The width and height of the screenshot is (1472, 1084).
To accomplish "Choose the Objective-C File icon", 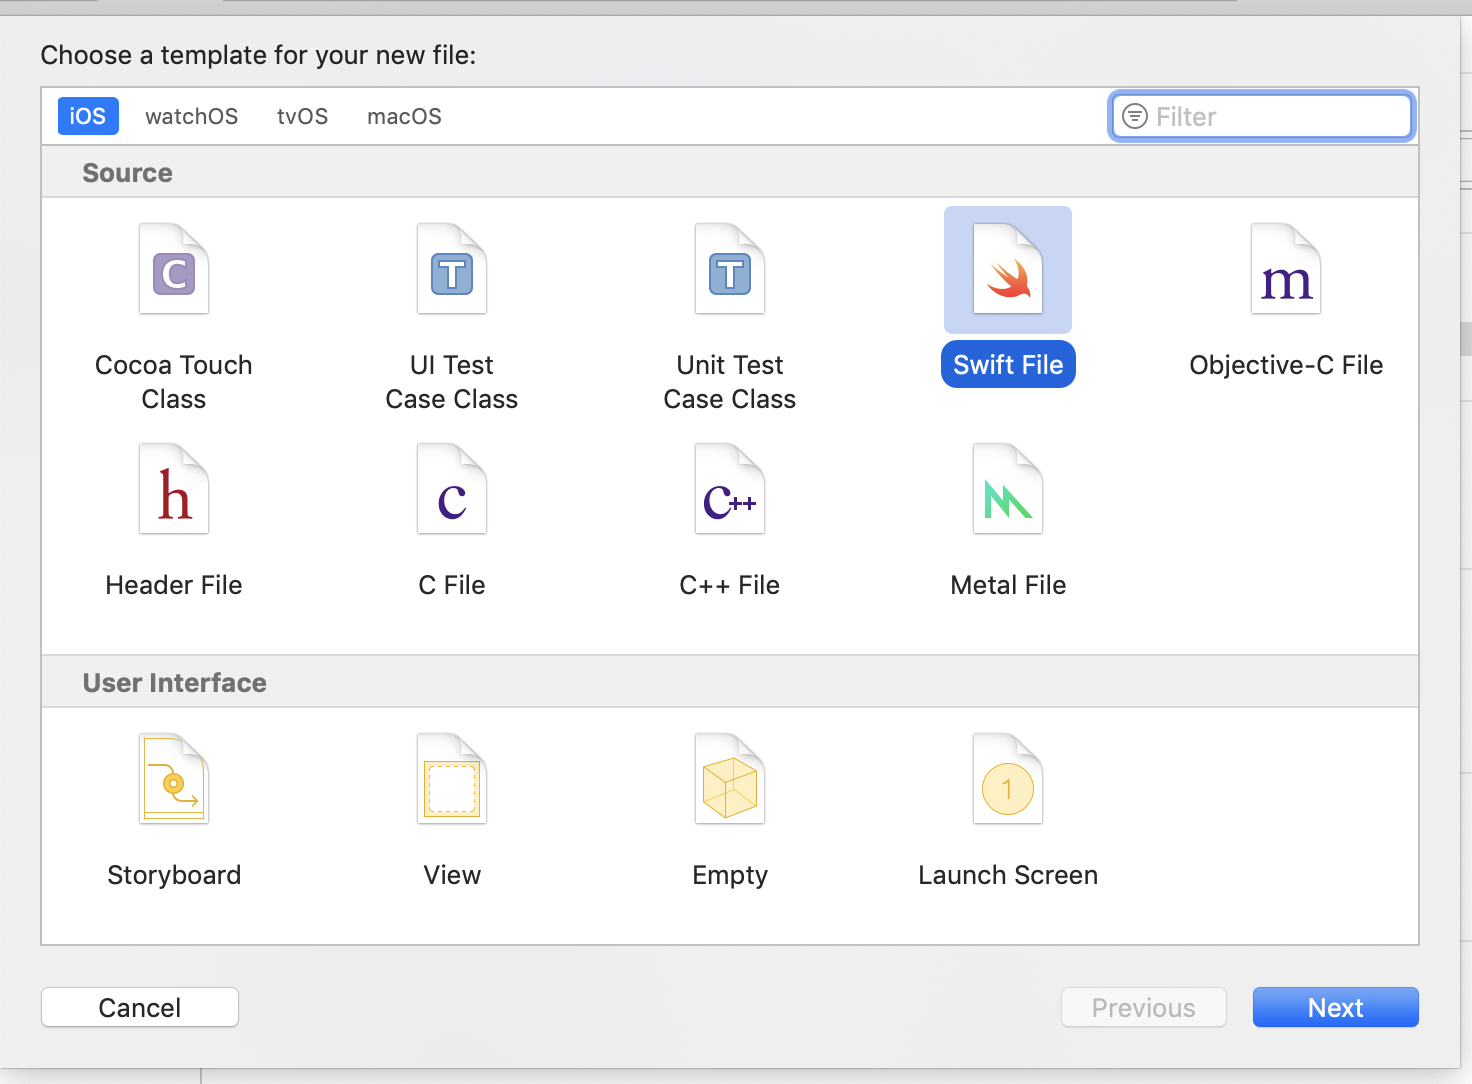I will click(x=1286, y=270).
